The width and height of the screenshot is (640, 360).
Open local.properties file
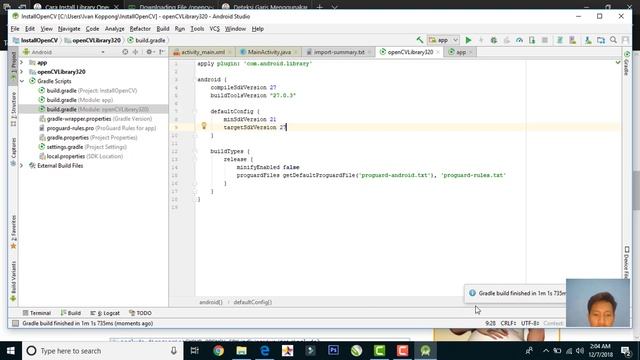(x=81, y=156)
